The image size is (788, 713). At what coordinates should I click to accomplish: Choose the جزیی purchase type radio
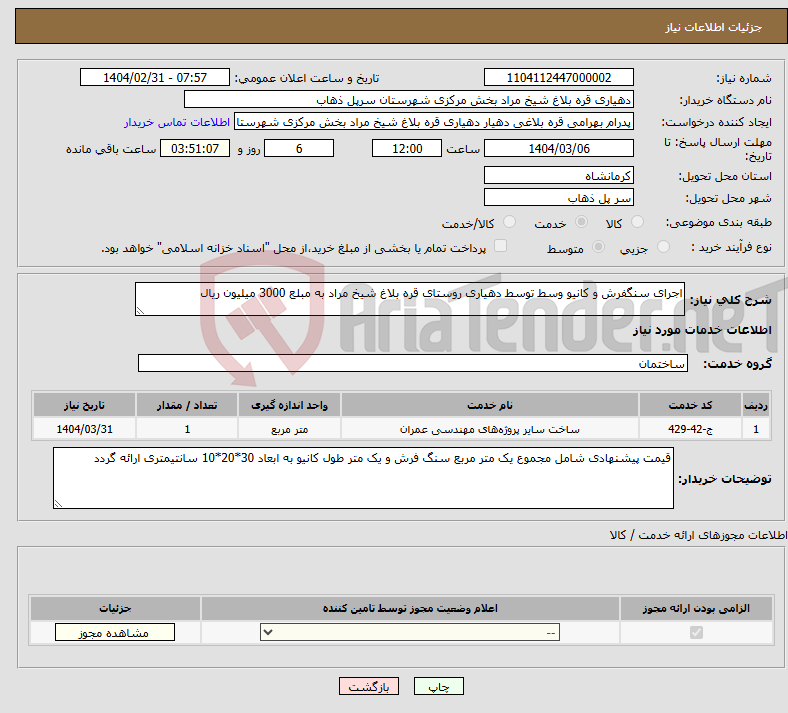click(663, 247)
